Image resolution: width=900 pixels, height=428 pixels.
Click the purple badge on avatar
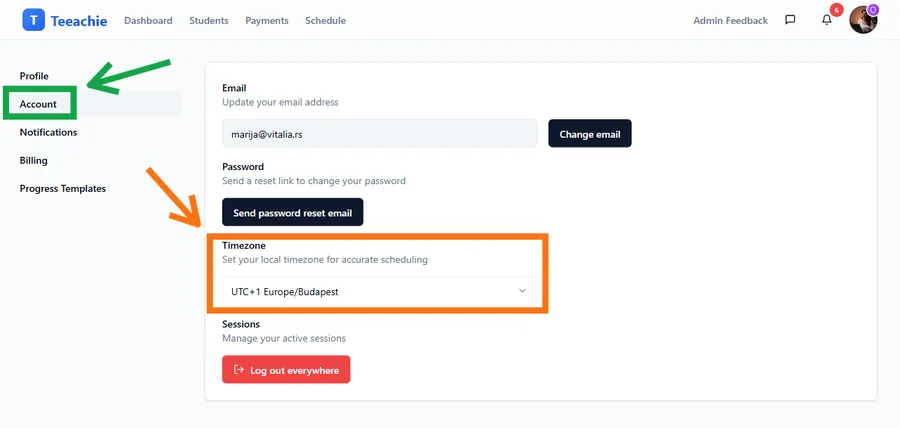coord(872,10)
